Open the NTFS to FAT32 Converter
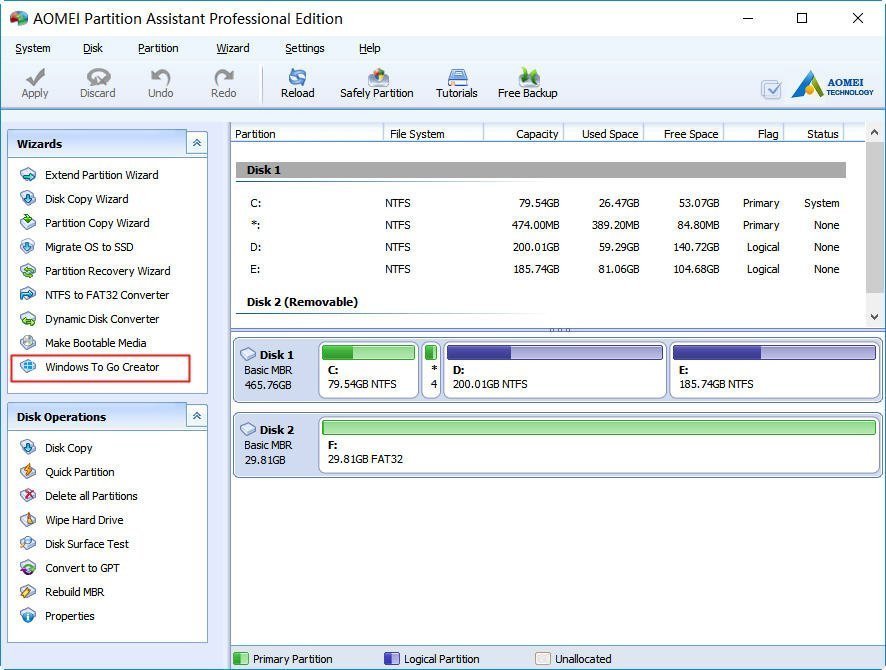 106,295
